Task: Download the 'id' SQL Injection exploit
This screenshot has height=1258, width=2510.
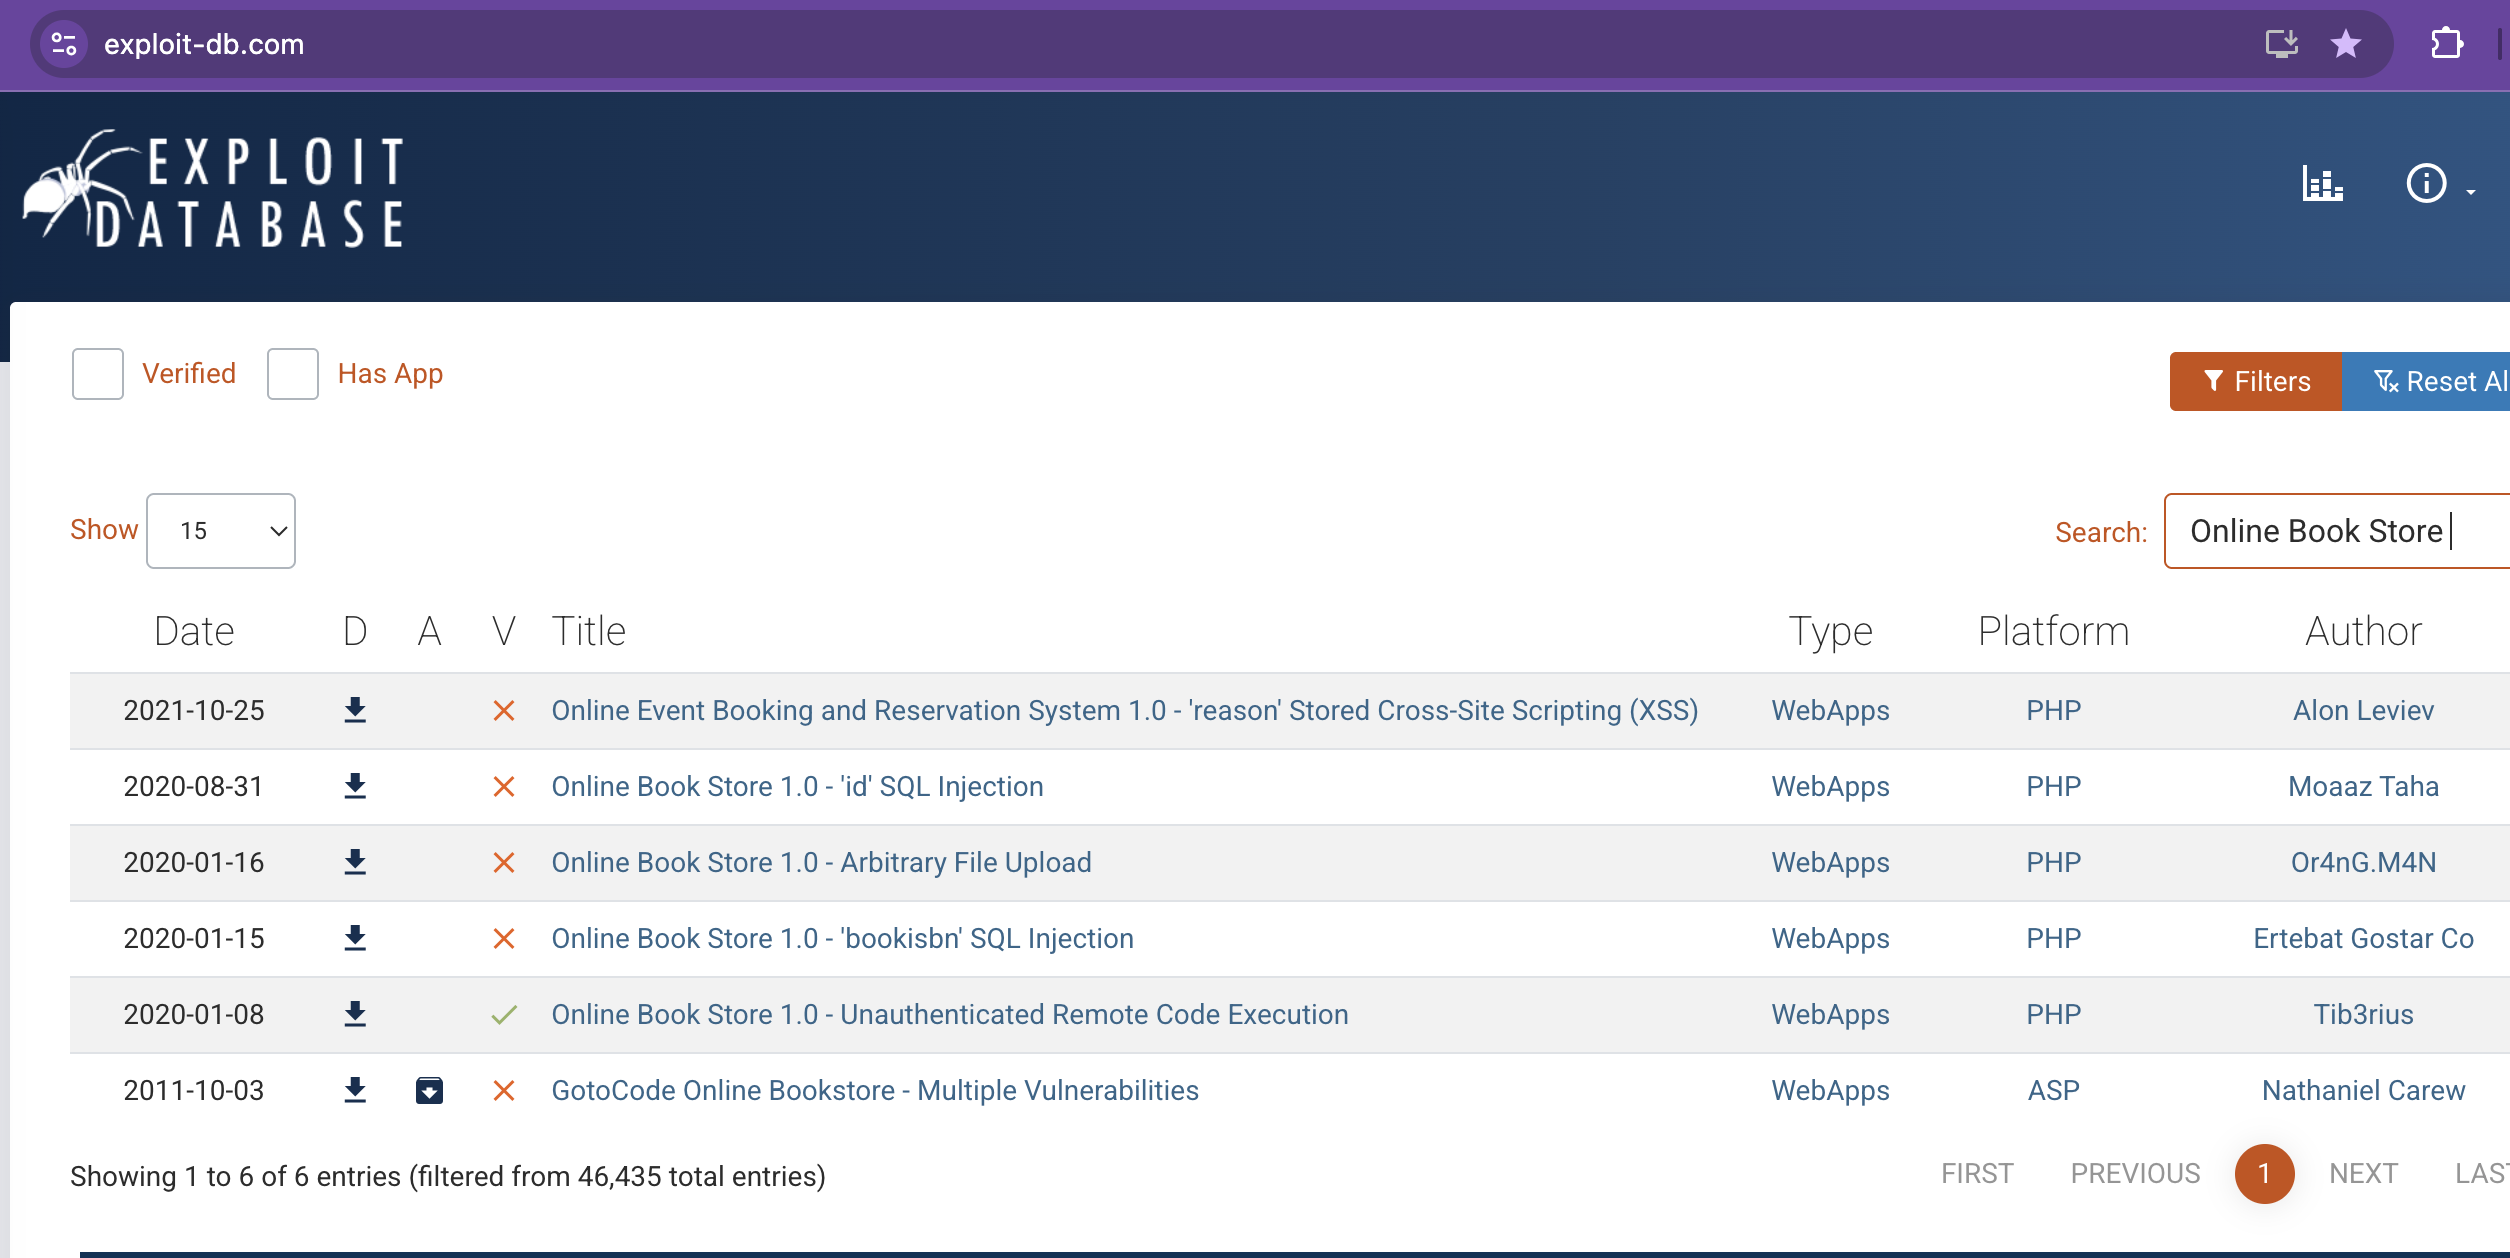Action: 355,787
